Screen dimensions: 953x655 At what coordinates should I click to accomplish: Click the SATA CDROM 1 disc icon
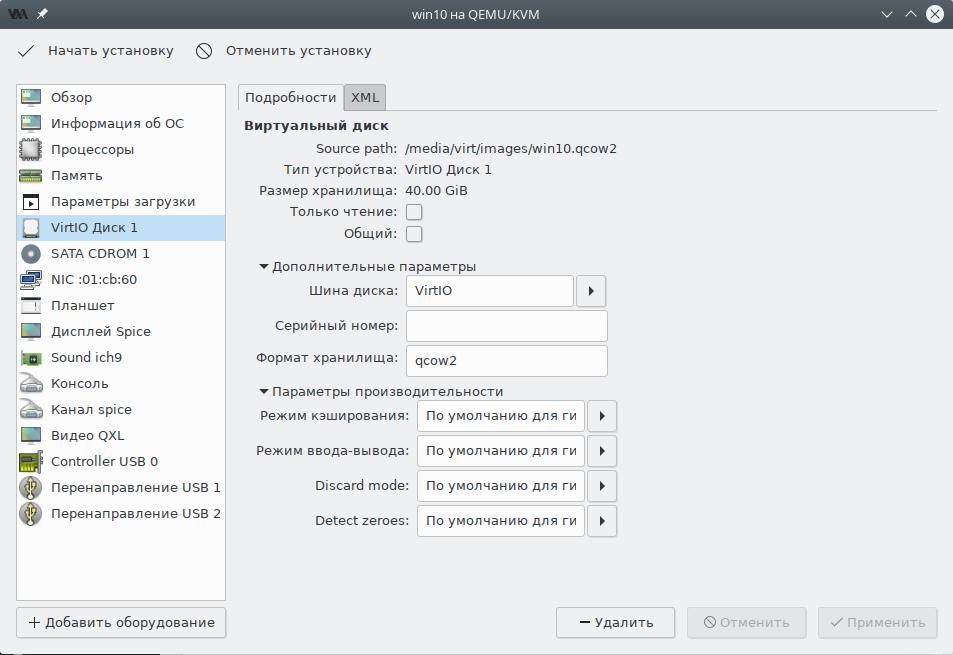pos(31,254)
